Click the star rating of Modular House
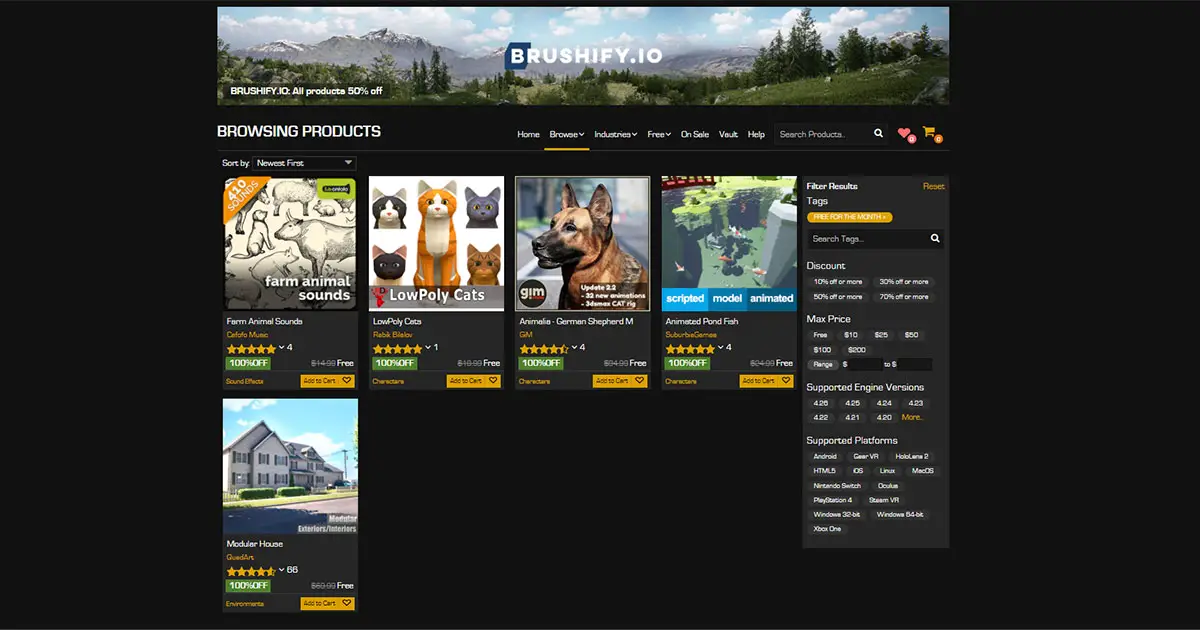1200x630 pixels. point(251,570)
